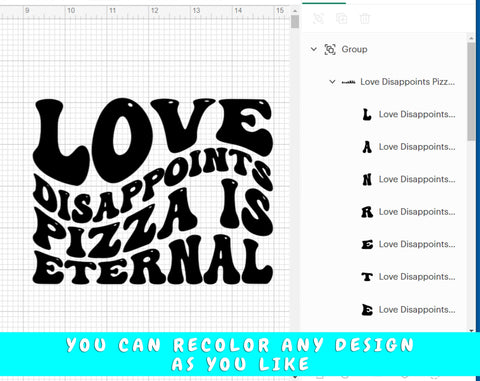Select the Group label in layers panel
The width and height of the screenshot is (480, 381).
pyautogui.click(x=354, y=49)
